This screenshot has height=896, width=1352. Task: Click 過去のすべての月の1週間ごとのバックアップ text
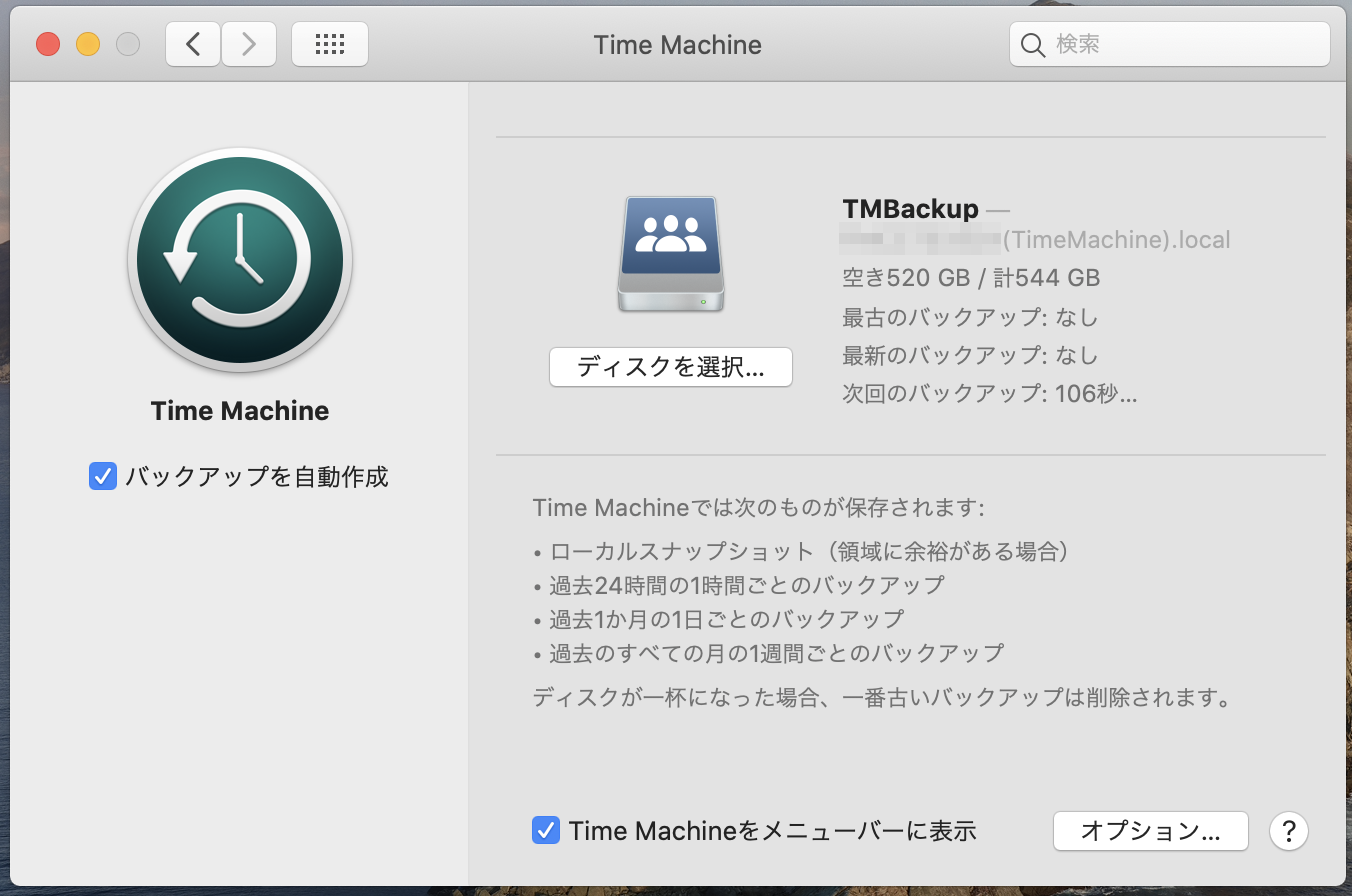click(x=777, y=653)
